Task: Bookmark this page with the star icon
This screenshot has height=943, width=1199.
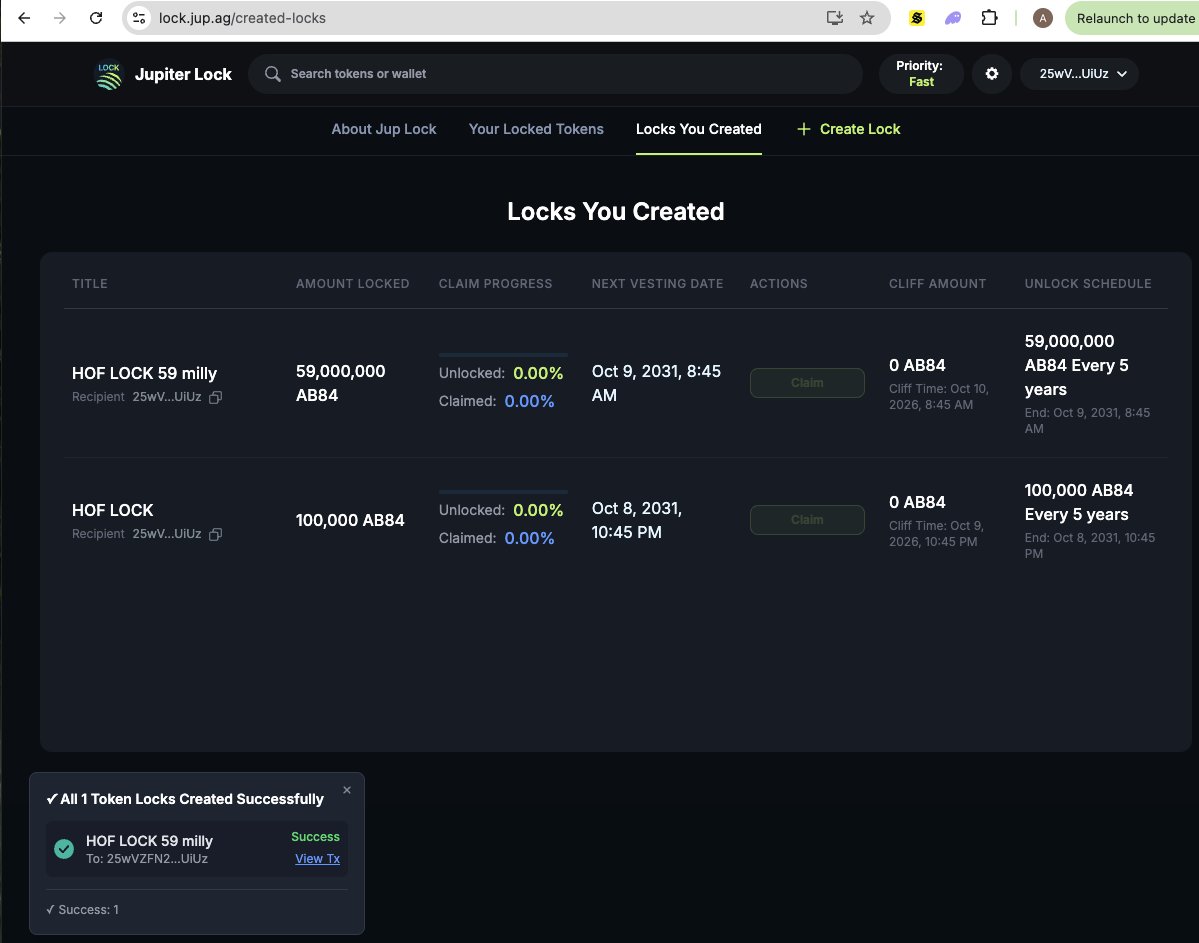Action: coord(866,18)
